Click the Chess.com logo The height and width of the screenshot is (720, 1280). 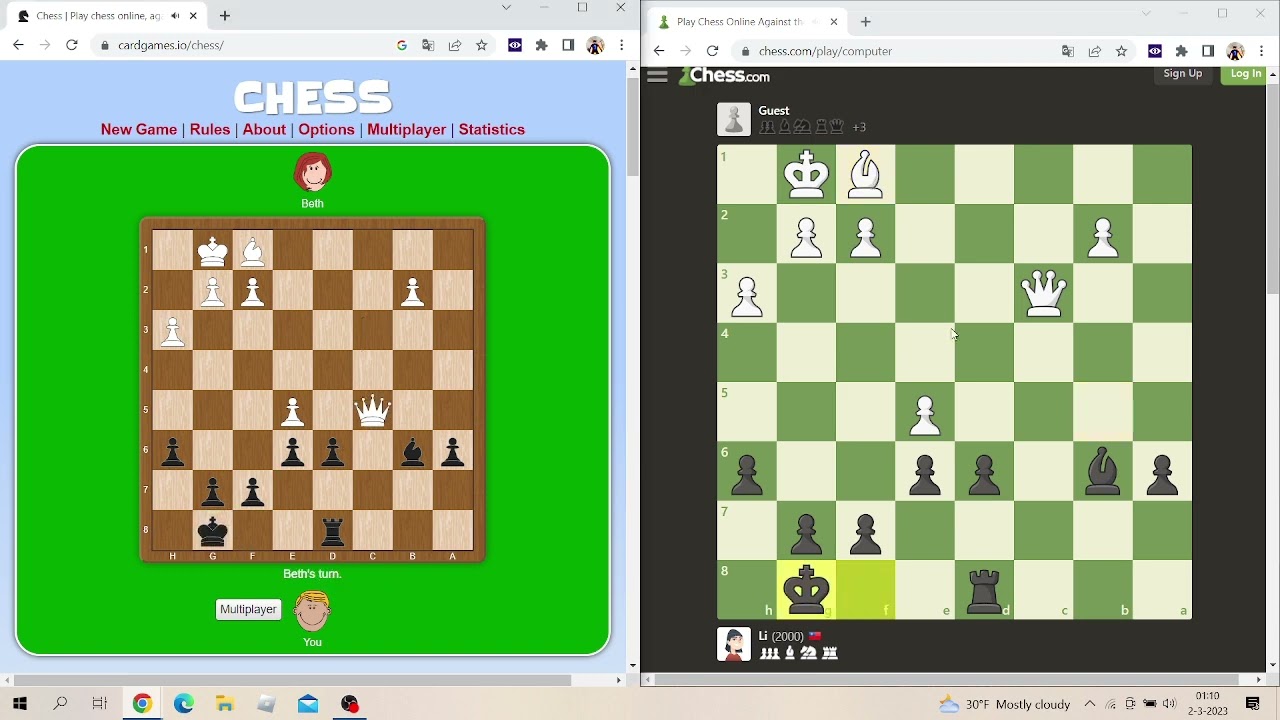coord(725,75)
